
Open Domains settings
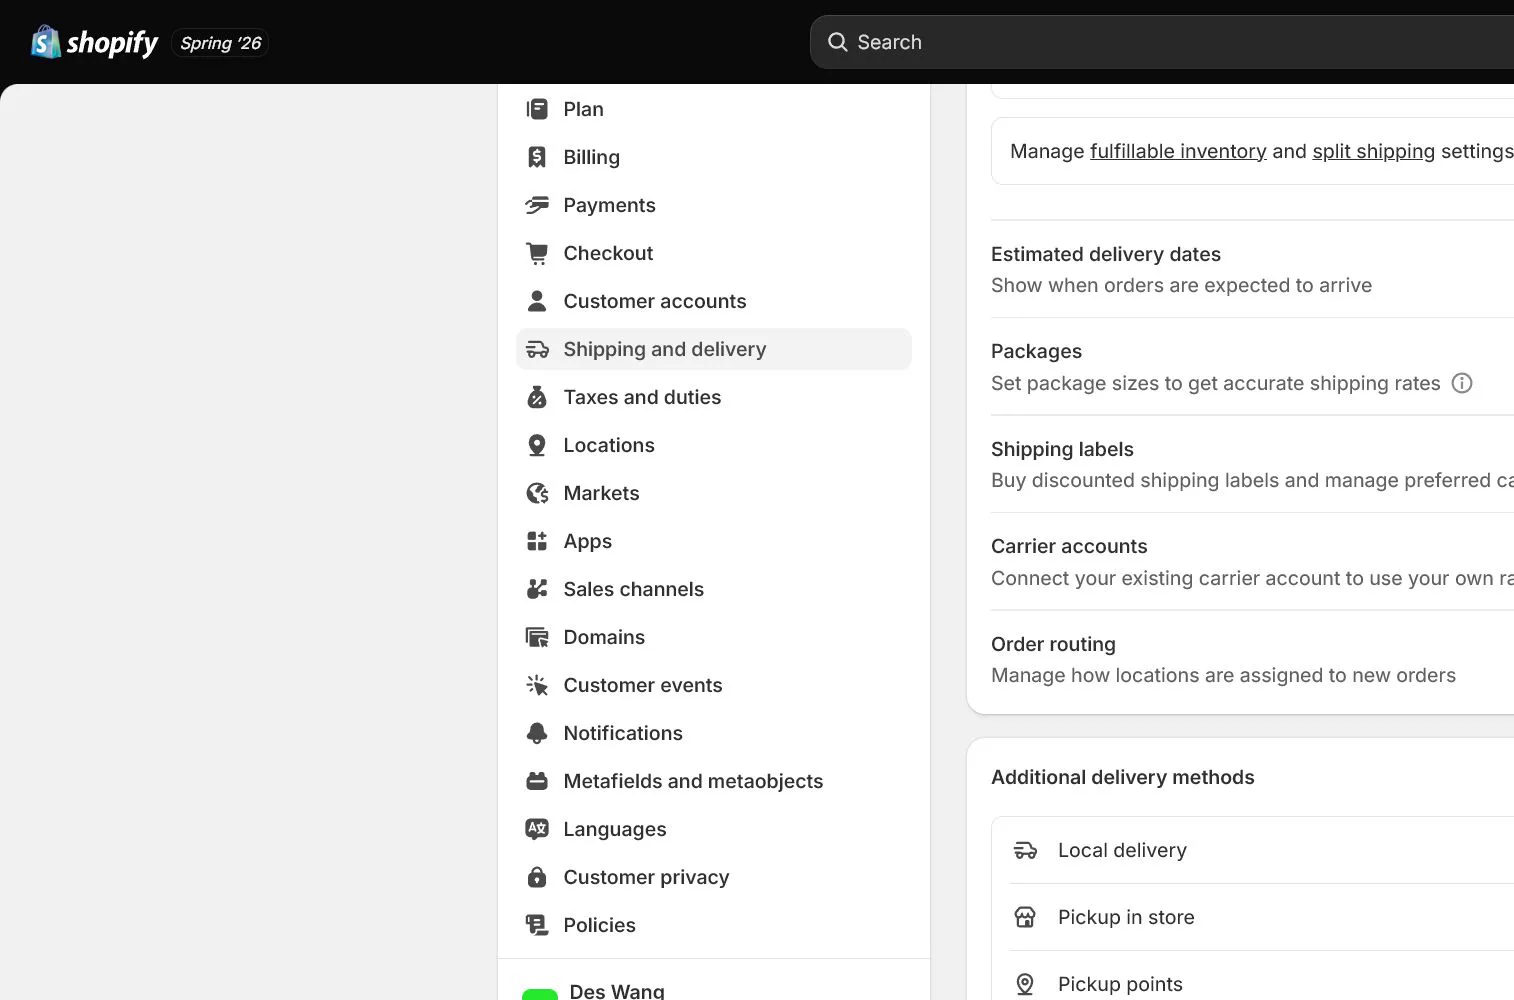click(x=714, y=637)
